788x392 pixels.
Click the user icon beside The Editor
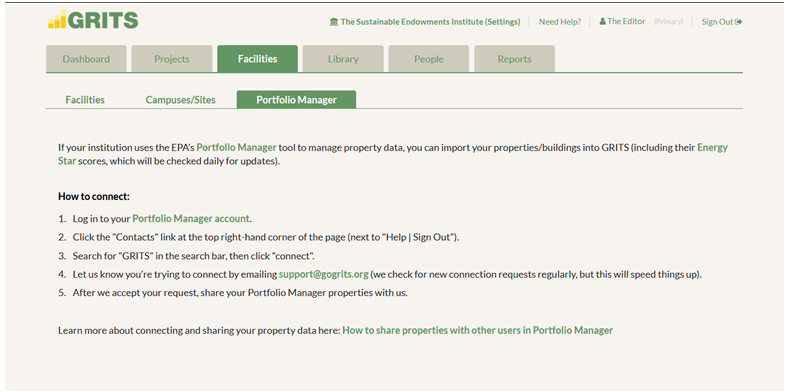click(x=603, y=22)
